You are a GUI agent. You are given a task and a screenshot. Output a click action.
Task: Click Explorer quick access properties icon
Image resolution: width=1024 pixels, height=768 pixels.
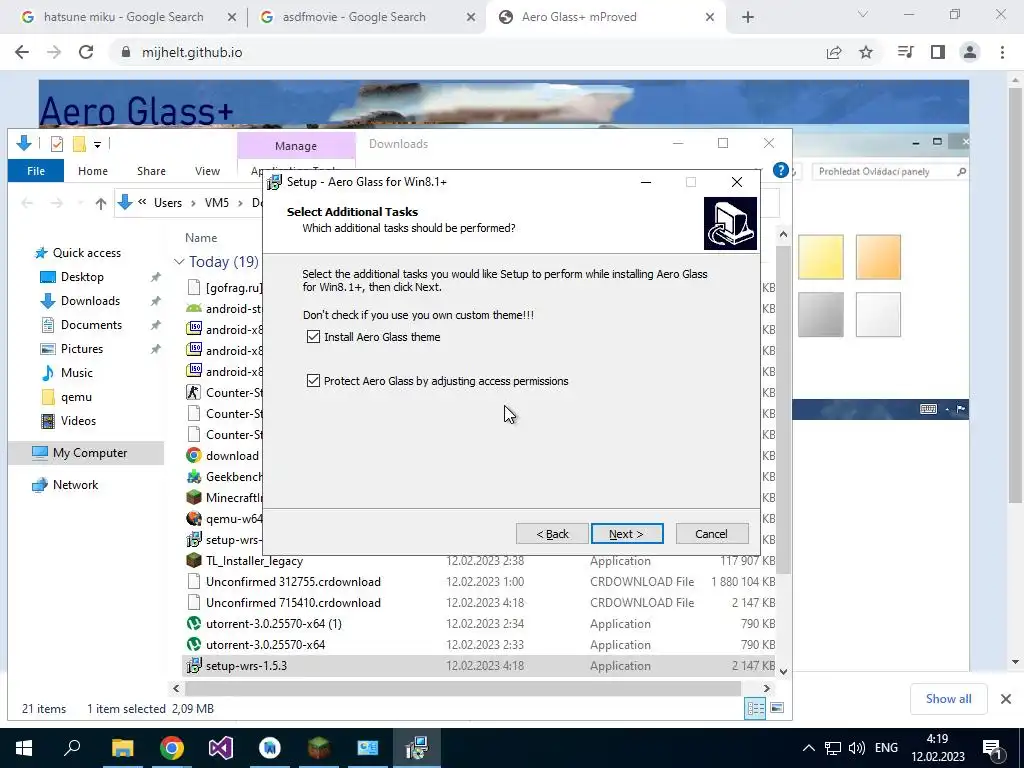57,144
